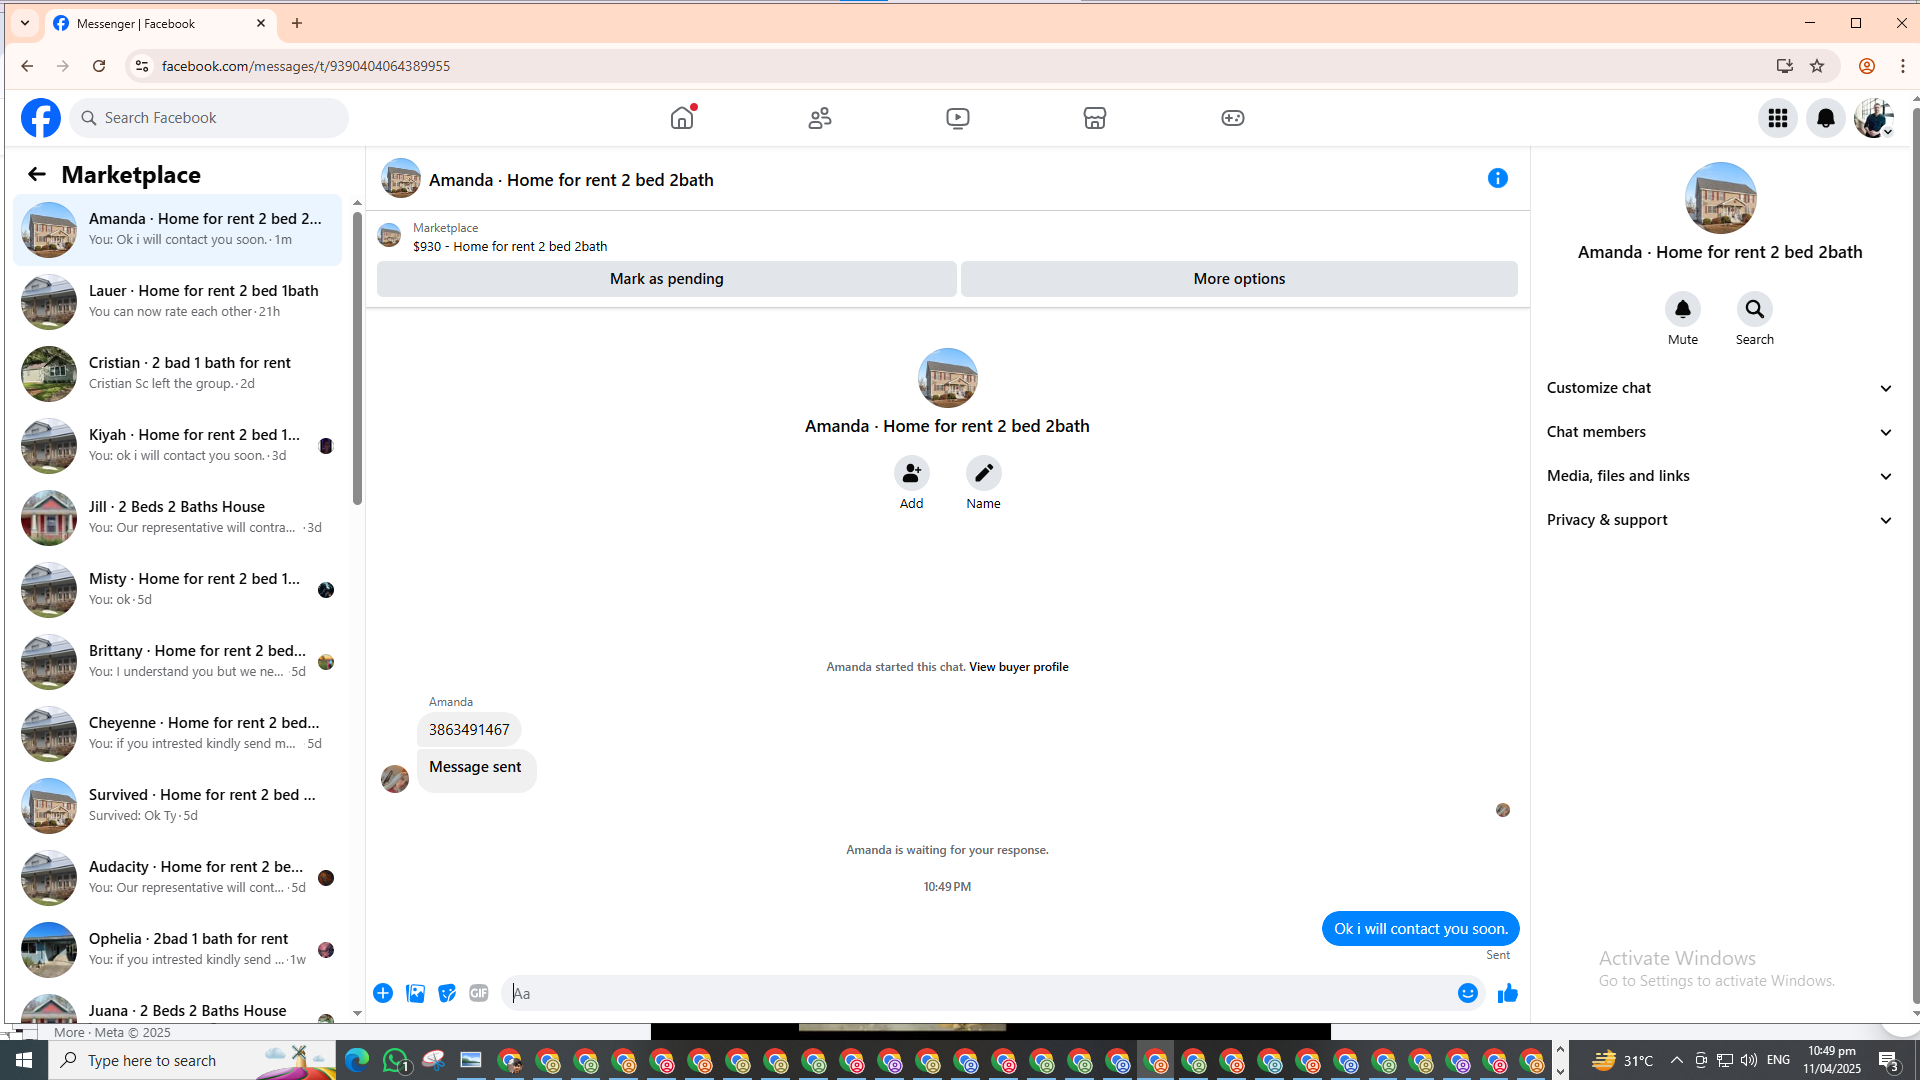The image size is (1920, 1080).
Task: Expand the Privacy & support section
Action: 1720,520
